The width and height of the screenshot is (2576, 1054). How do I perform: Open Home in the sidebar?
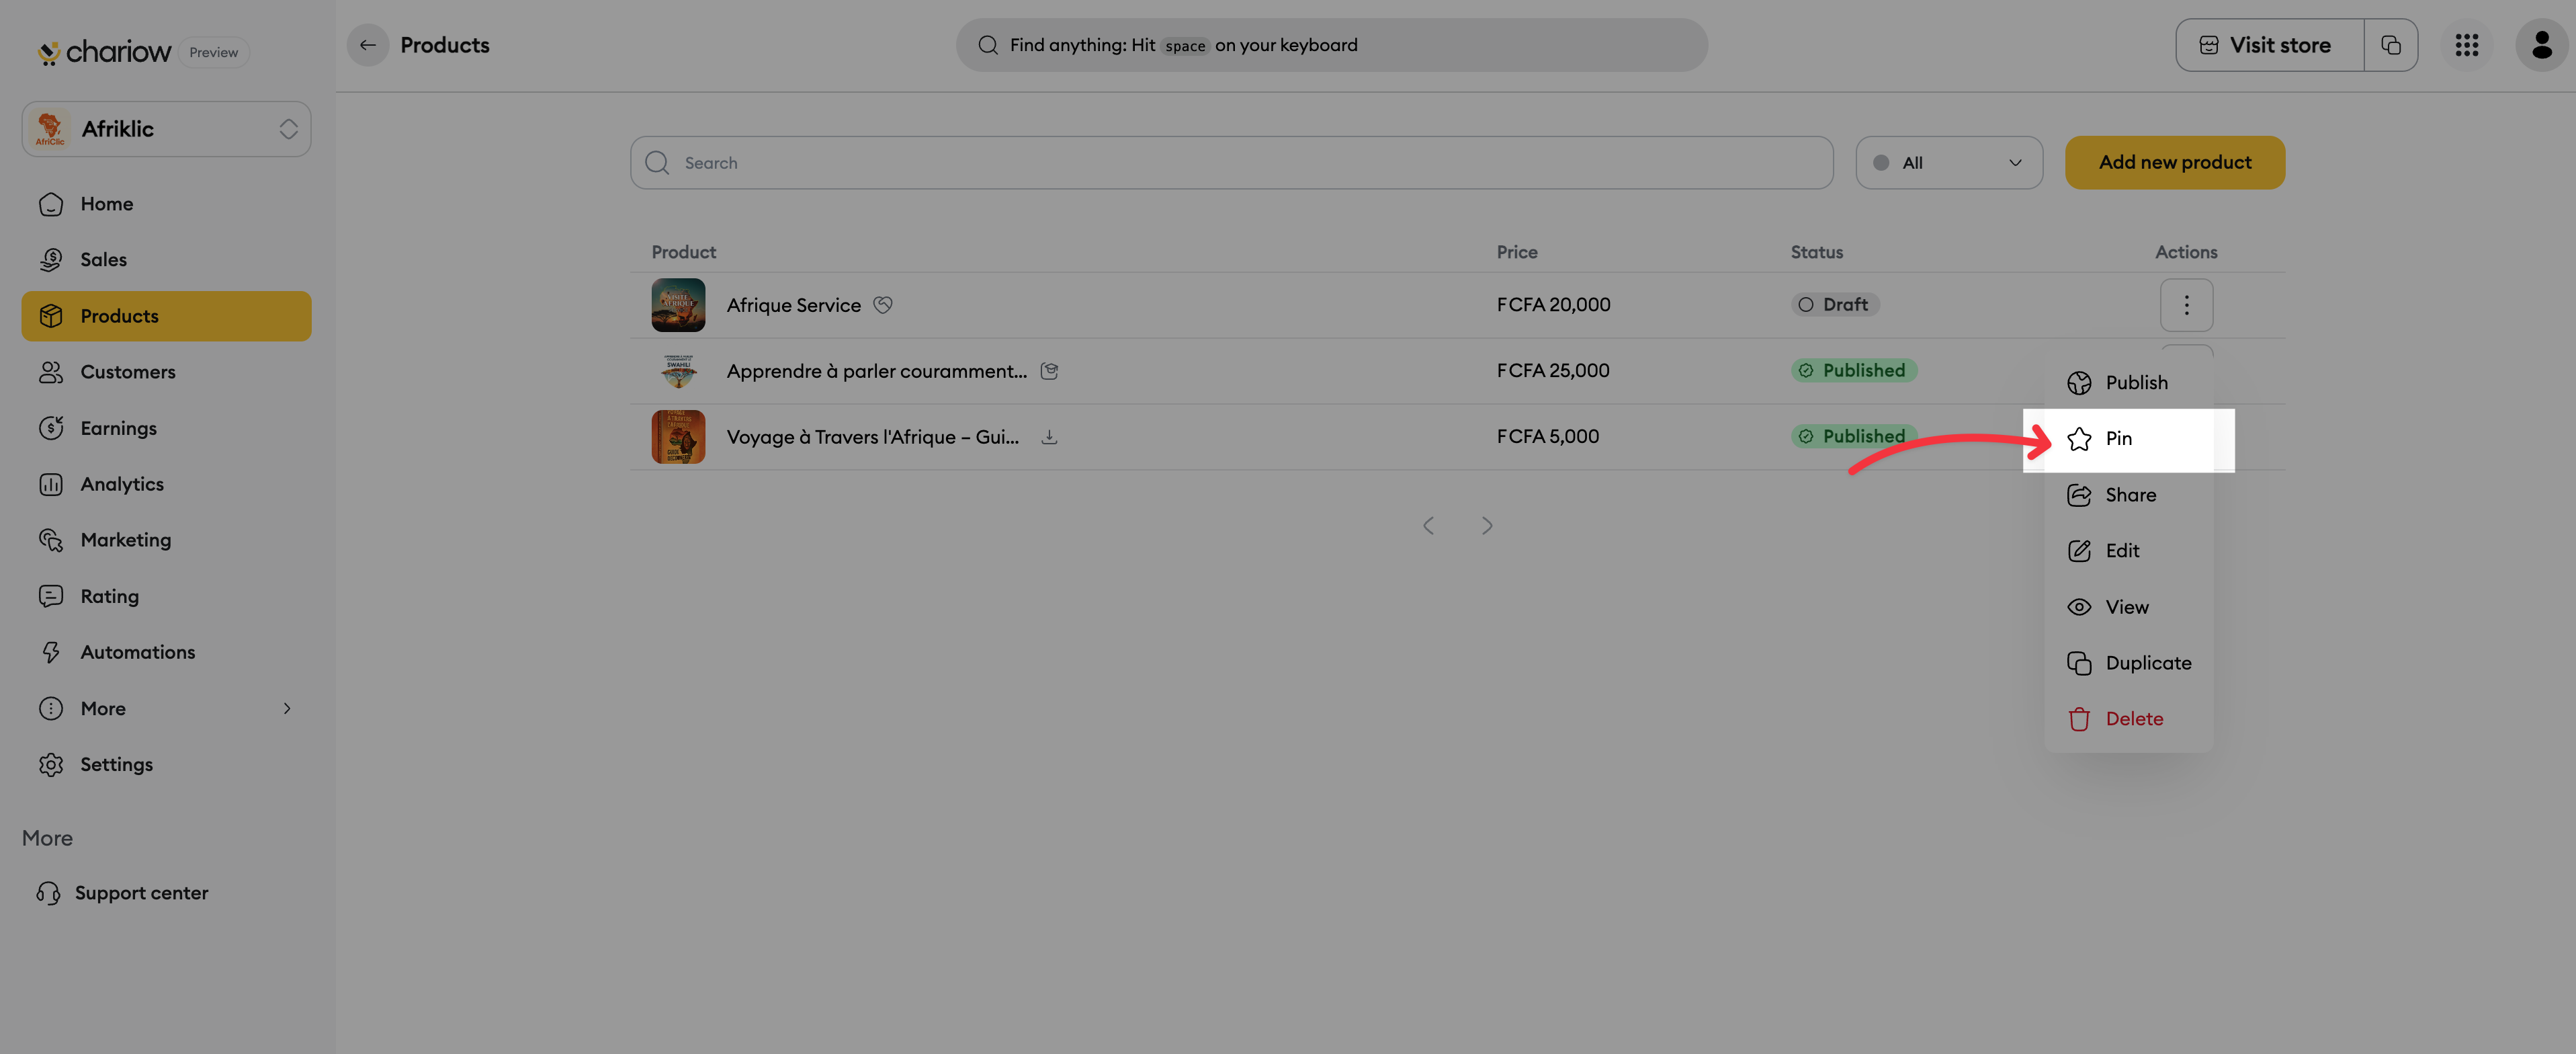166,204
